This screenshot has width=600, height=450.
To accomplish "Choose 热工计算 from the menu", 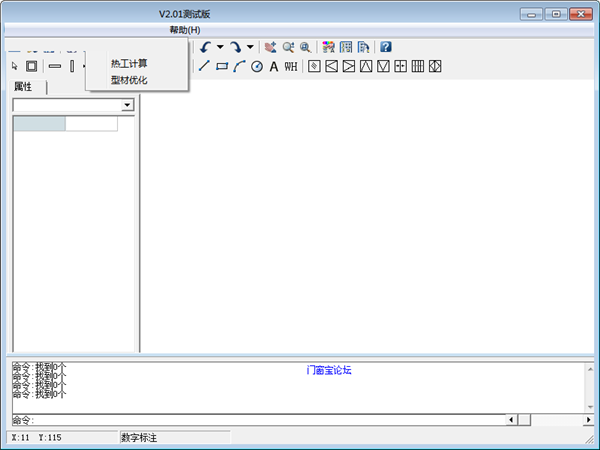I will (x=129, y=63).
